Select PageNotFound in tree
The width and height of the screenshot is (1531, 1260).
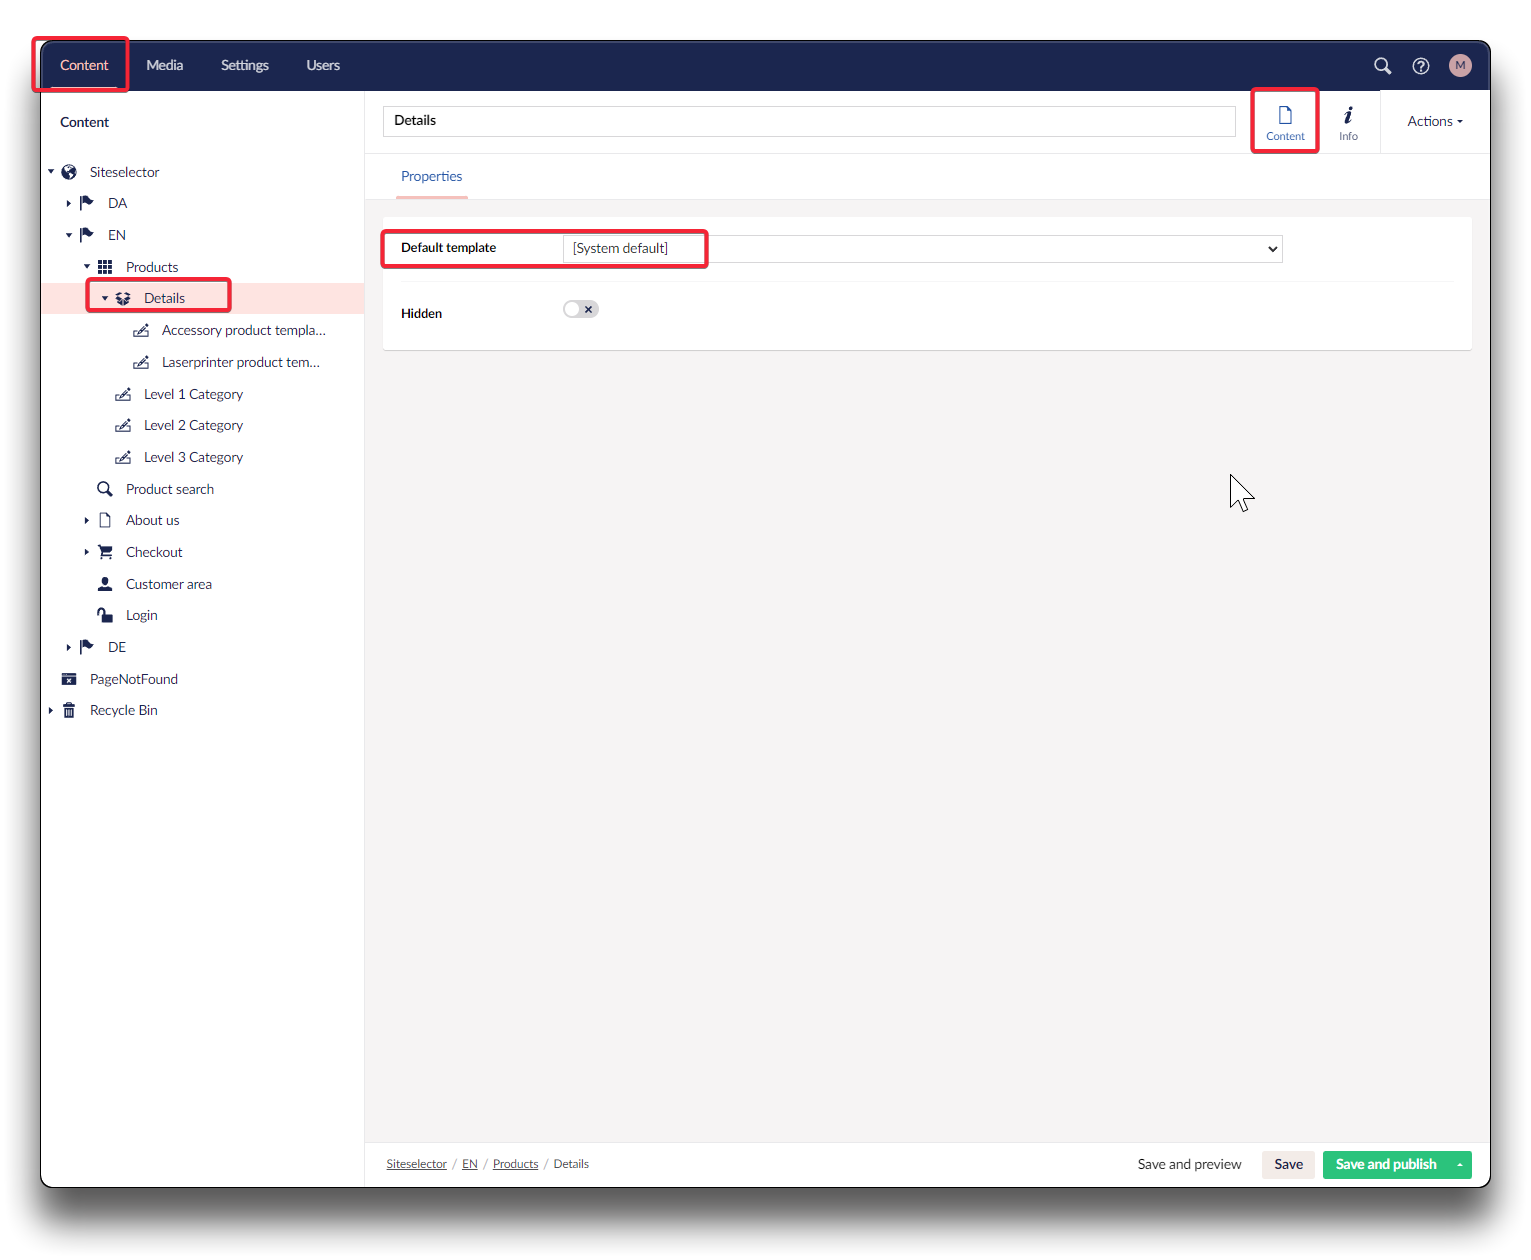(x=134, y=679)
